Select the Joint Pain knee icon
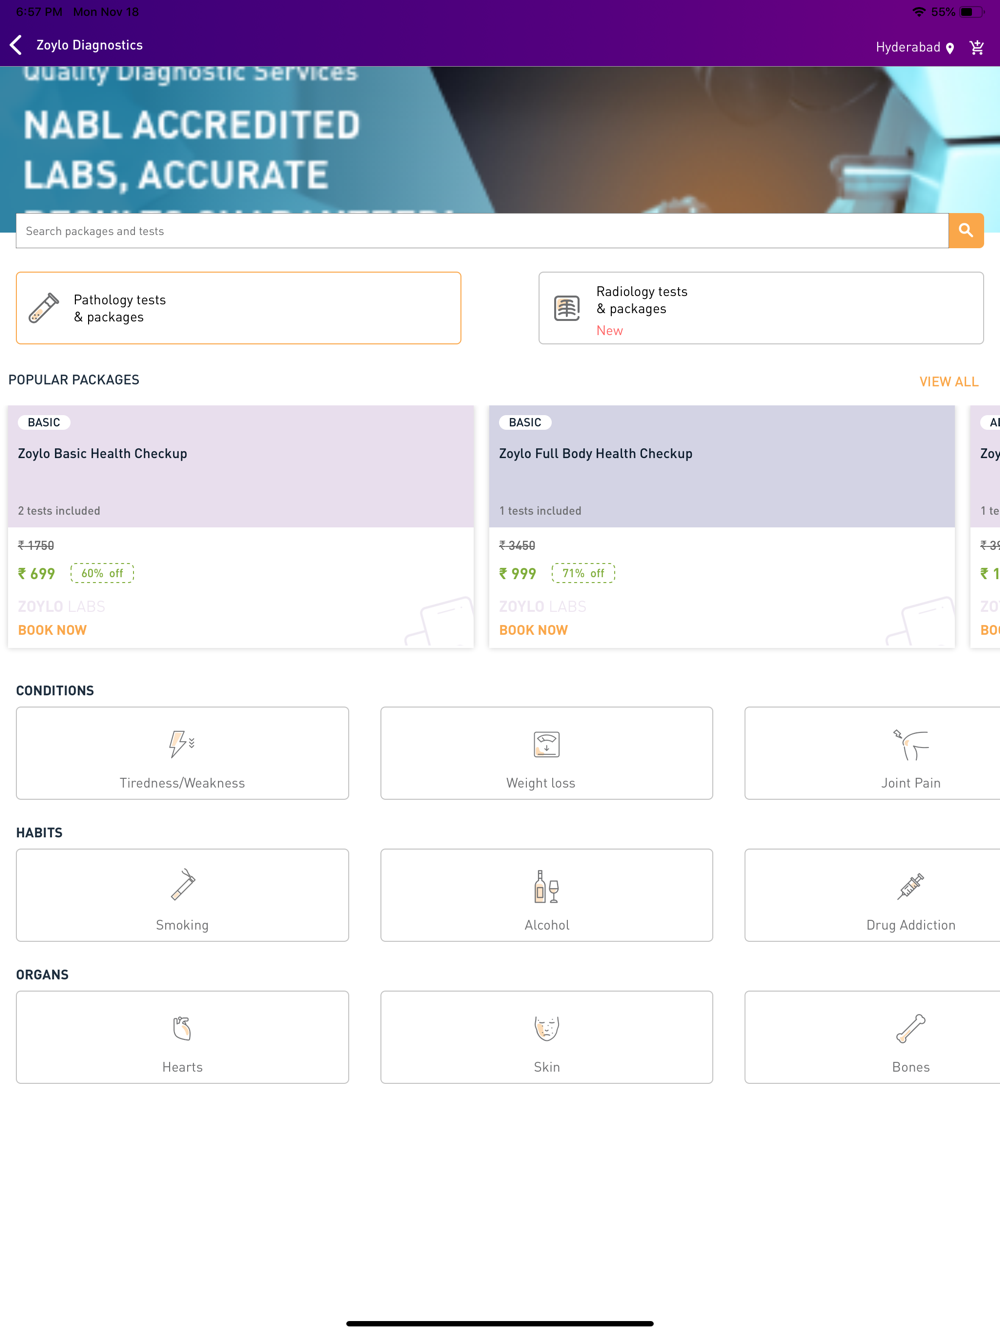The image size is (1000, 1334). click(x=911, y=744)
